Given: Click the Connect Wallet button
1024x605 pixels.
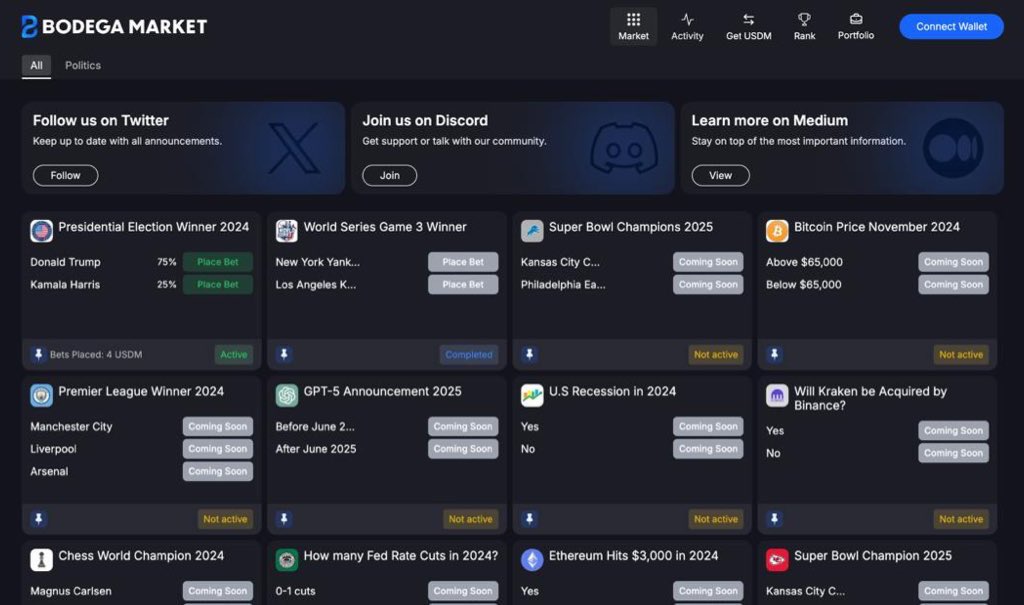Looking at the screenshot, I should point(951,27).
